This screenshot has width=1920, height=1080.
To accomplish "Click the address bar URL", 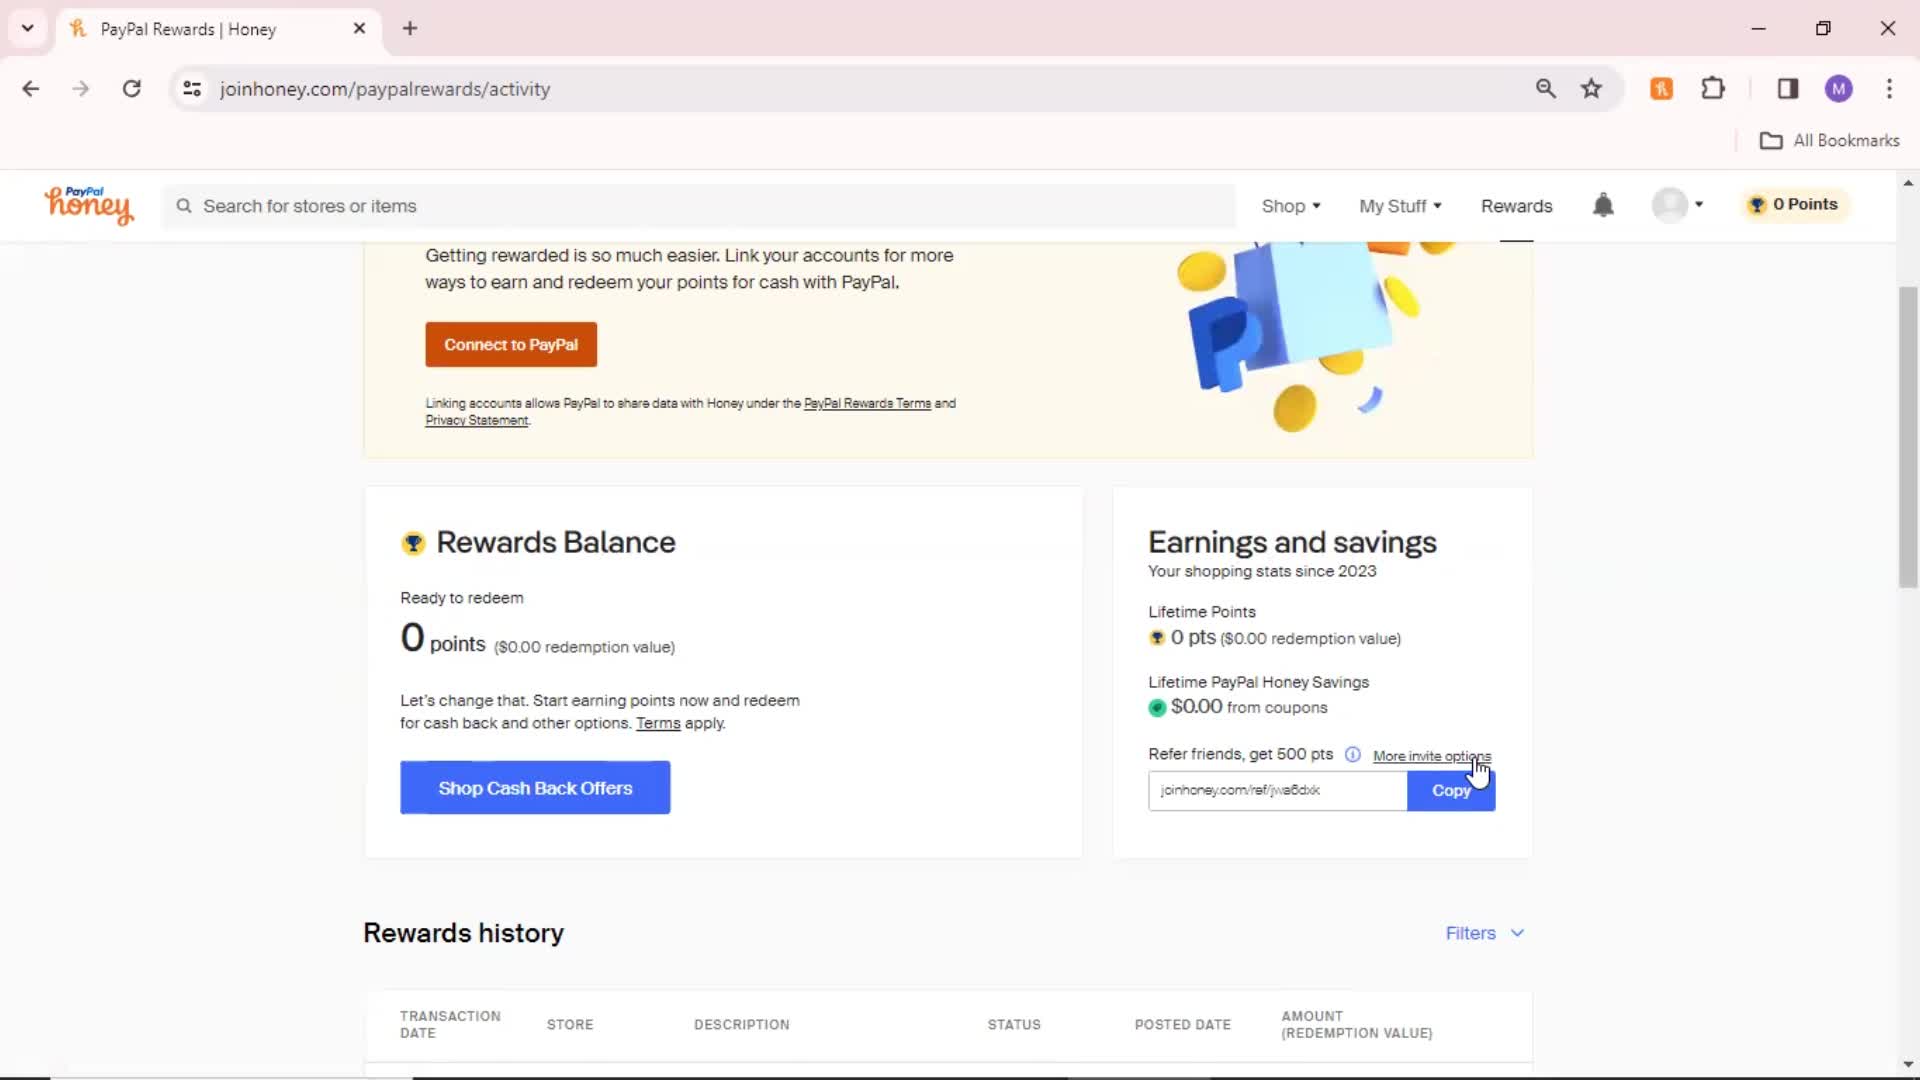I will tap(385, 89).
